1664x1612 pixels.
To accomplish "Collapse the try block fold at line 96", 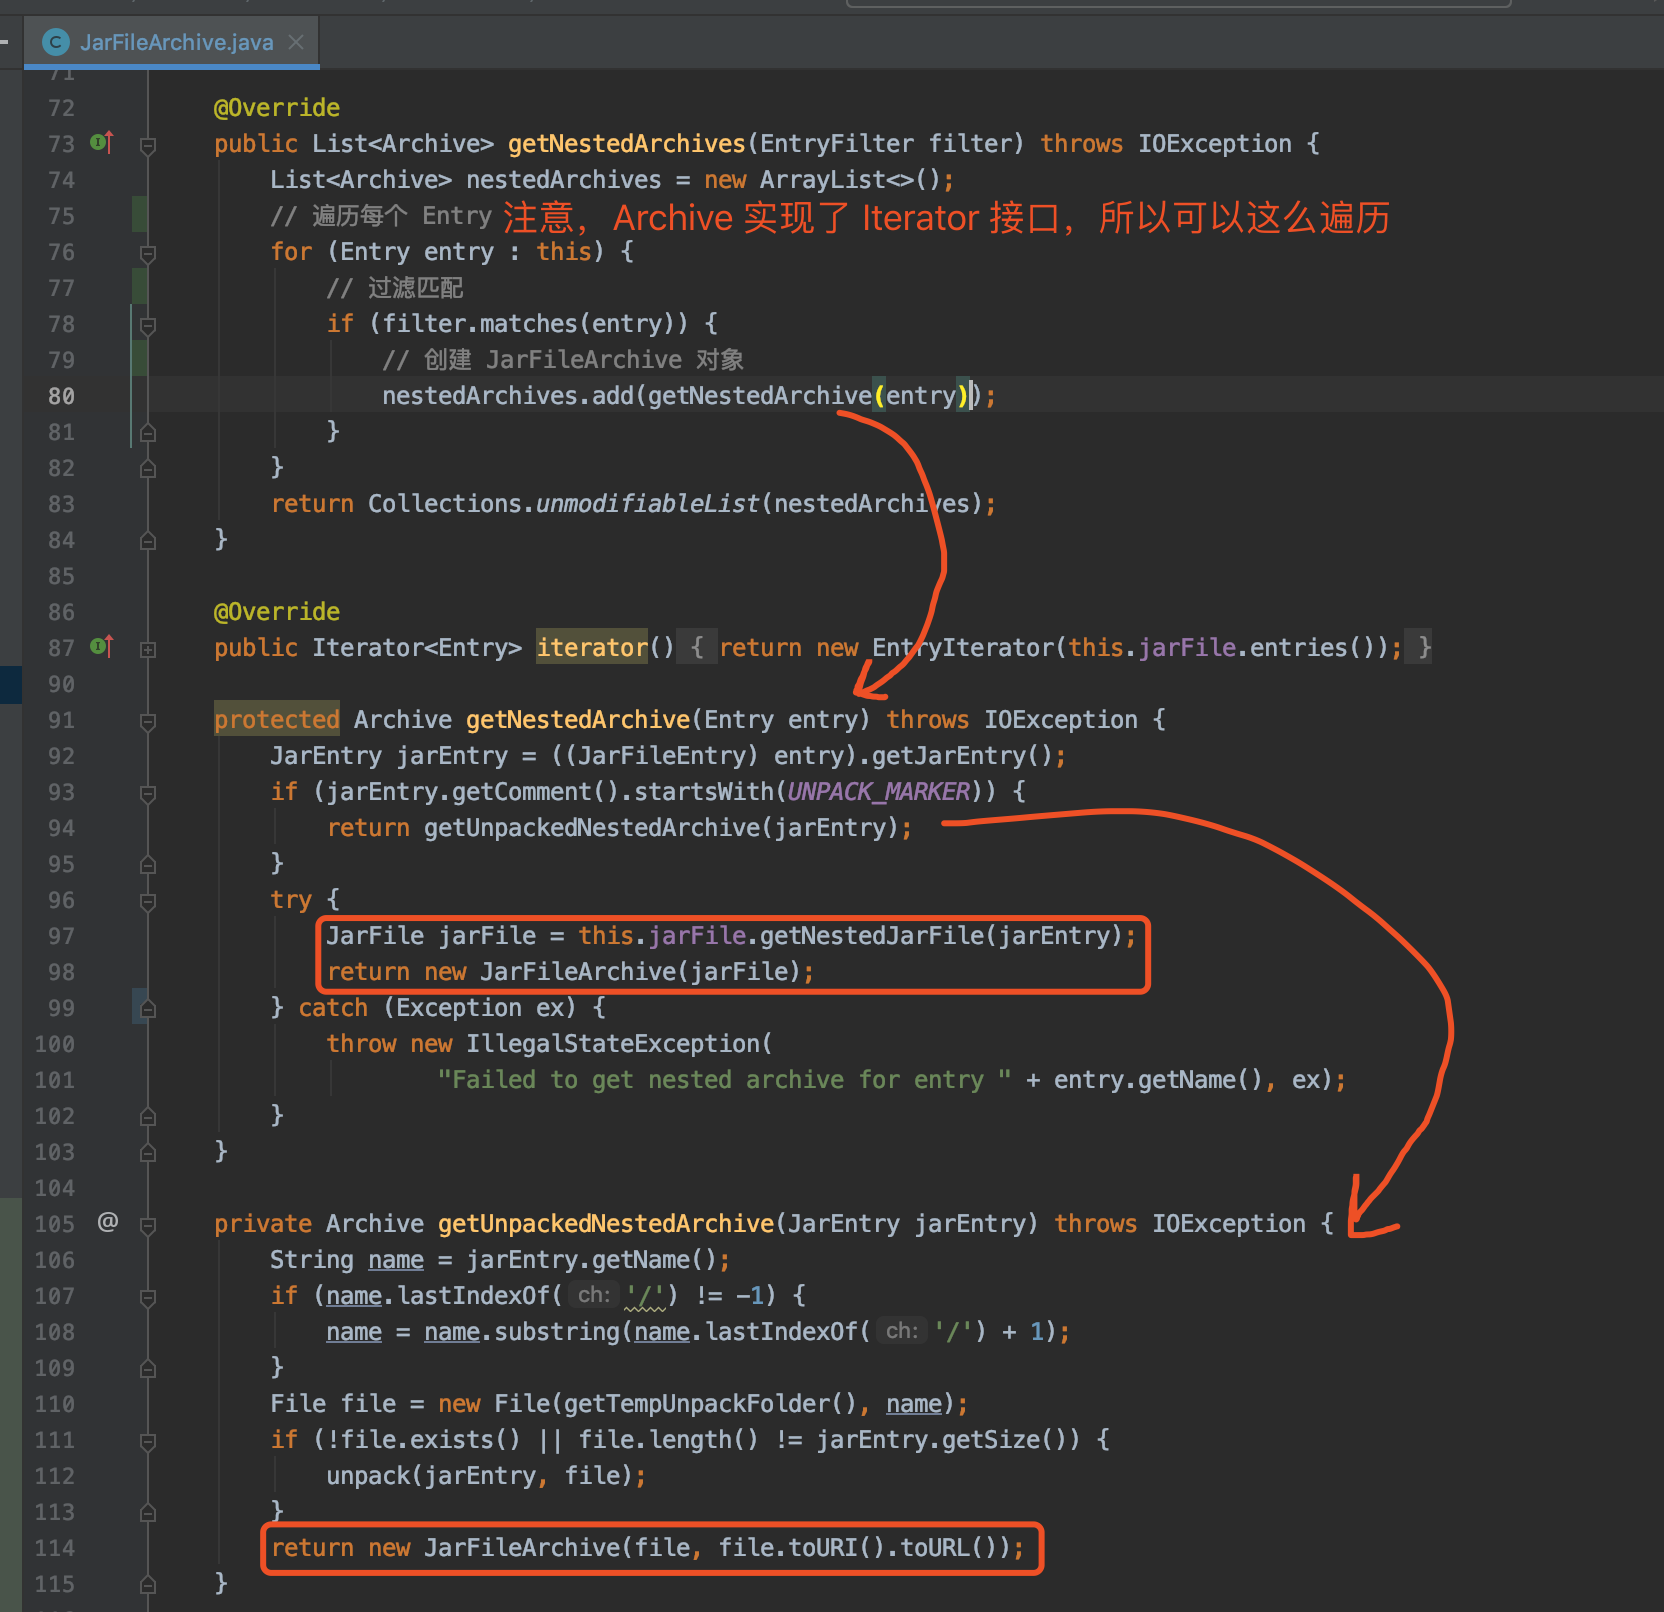I will [148, 902].
